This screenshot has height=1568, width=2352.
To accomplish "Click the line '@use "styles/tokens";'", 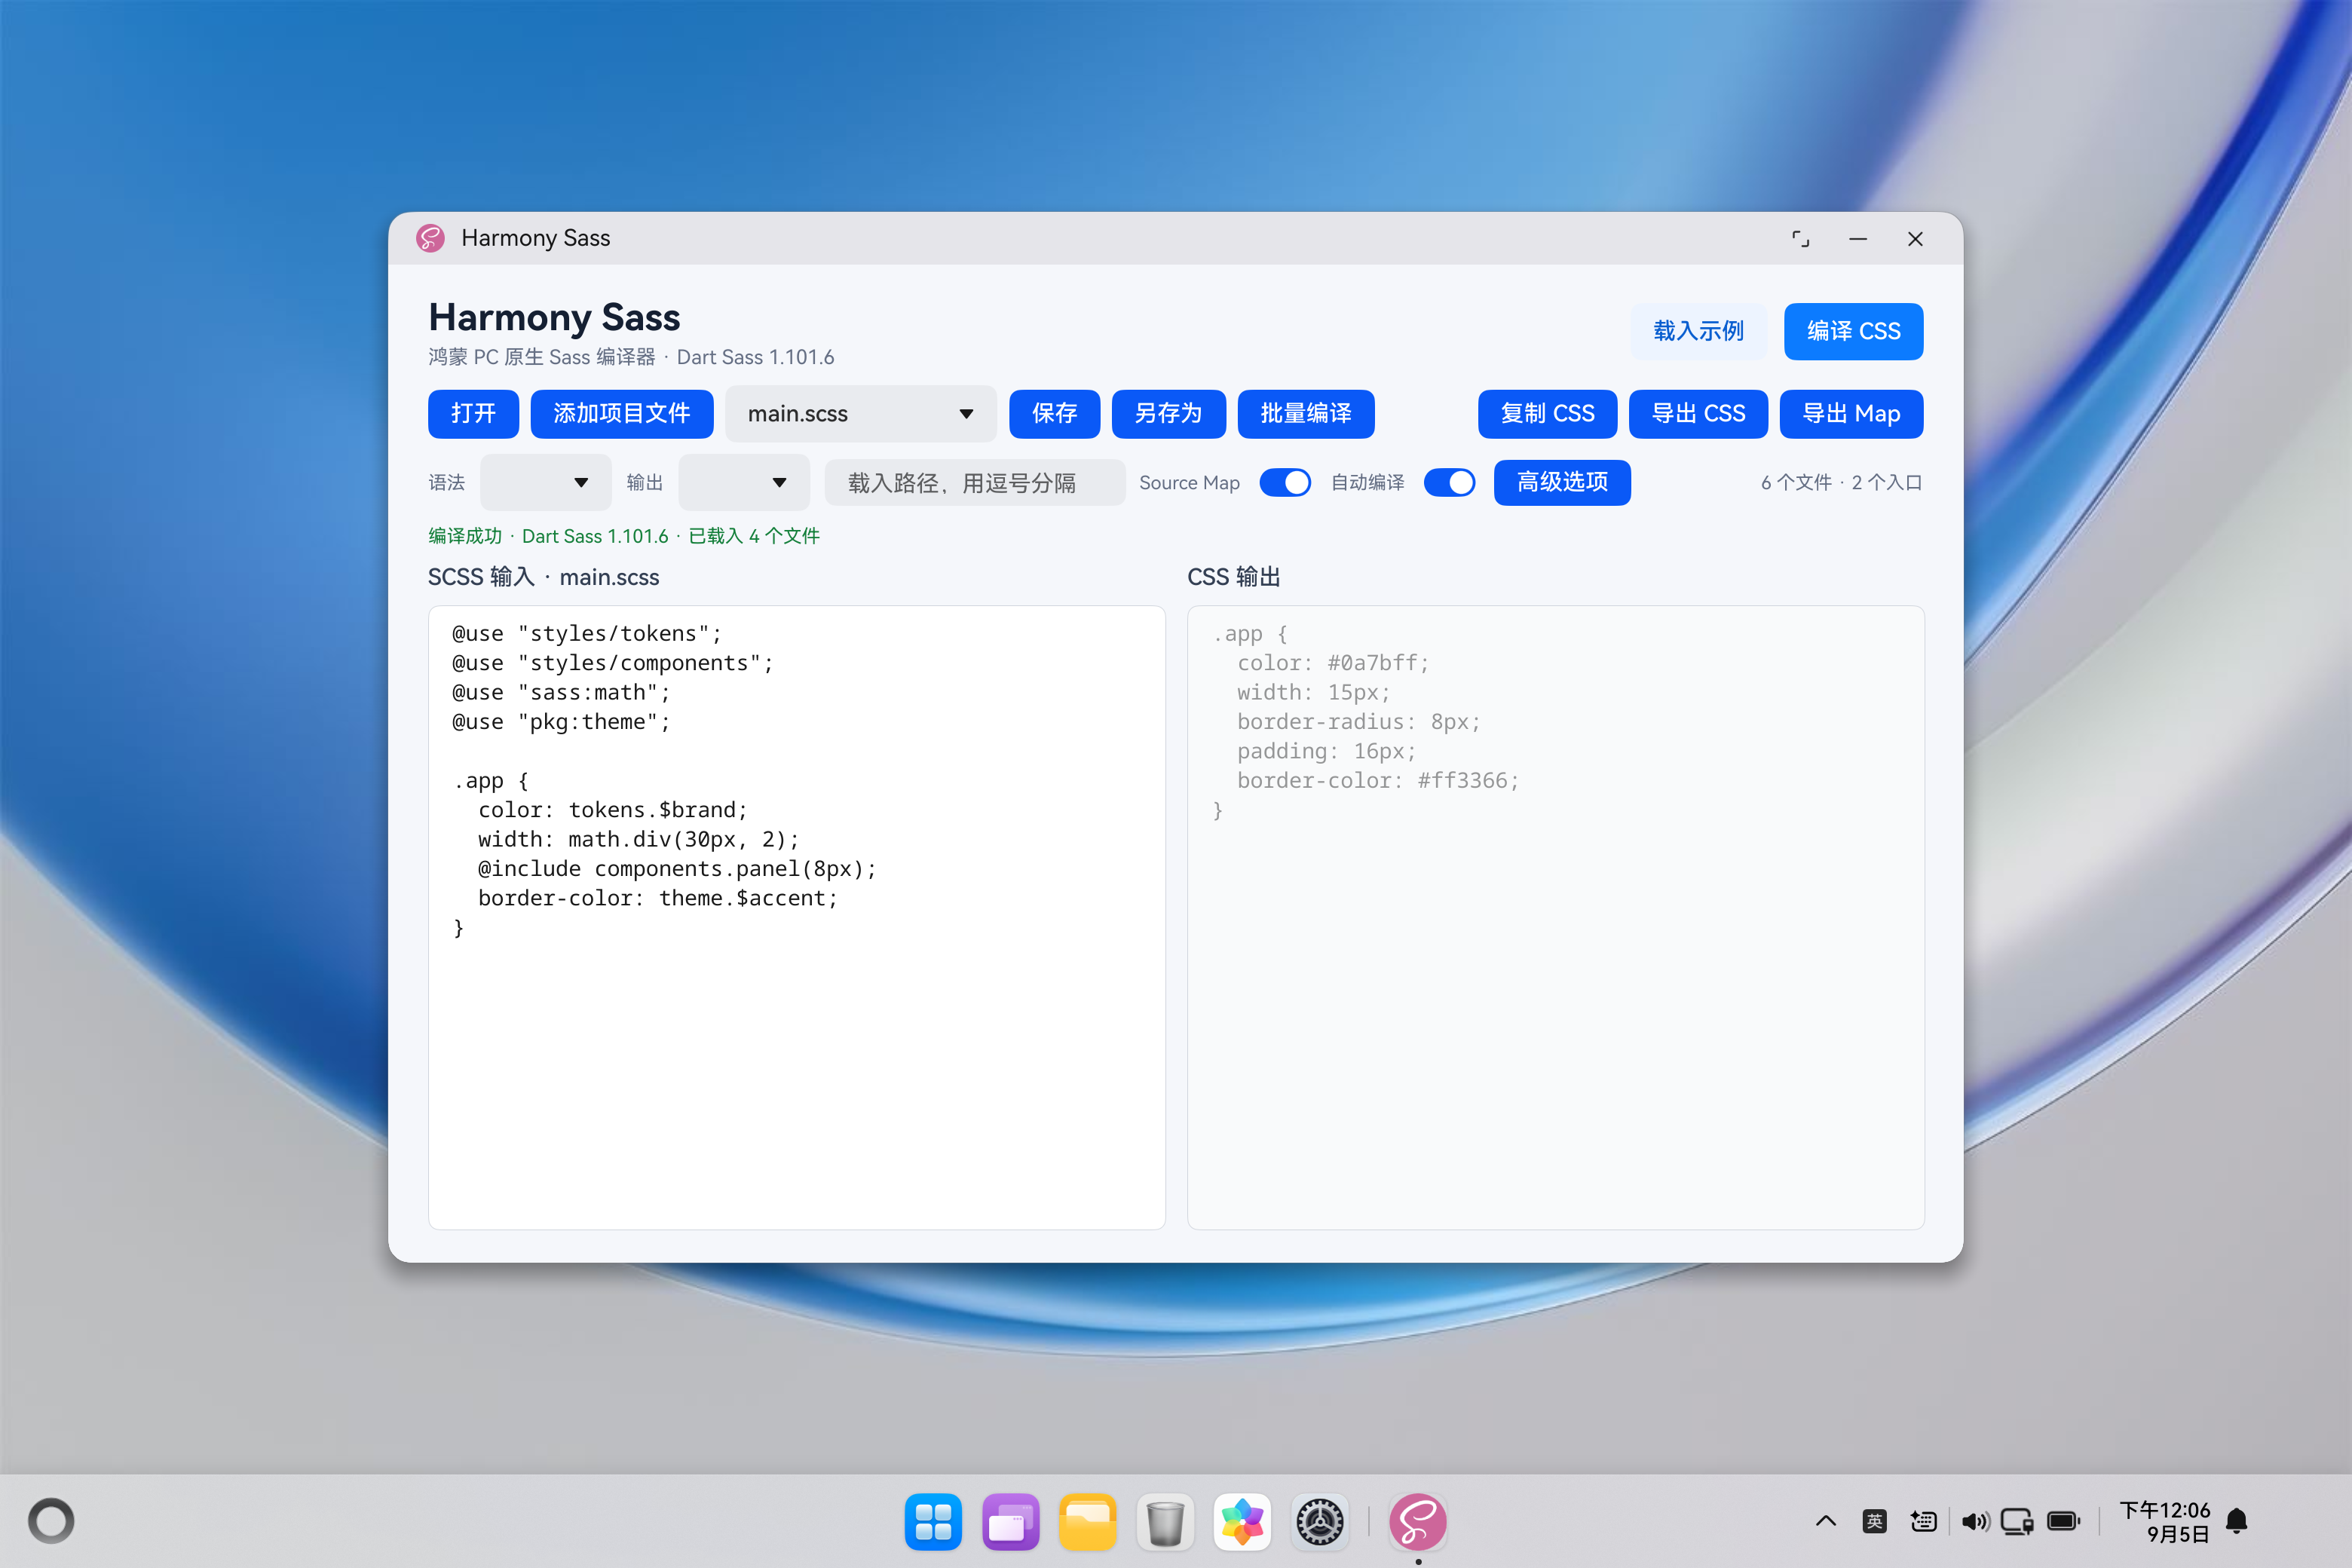I will [587, 634].
